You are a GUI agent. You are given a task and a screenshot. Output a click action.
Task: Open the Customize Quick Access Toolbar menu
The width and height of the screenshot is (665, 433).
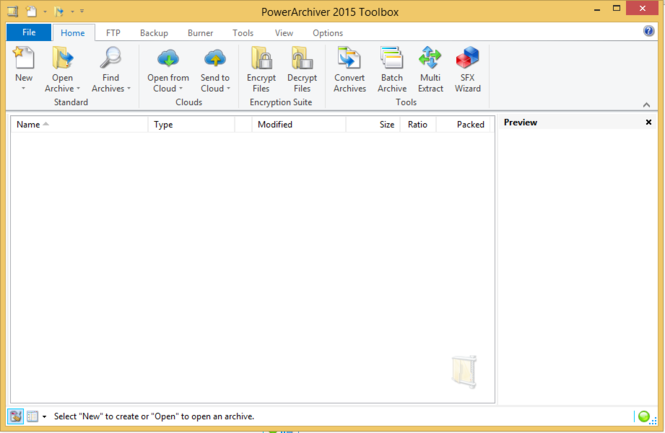82,11
